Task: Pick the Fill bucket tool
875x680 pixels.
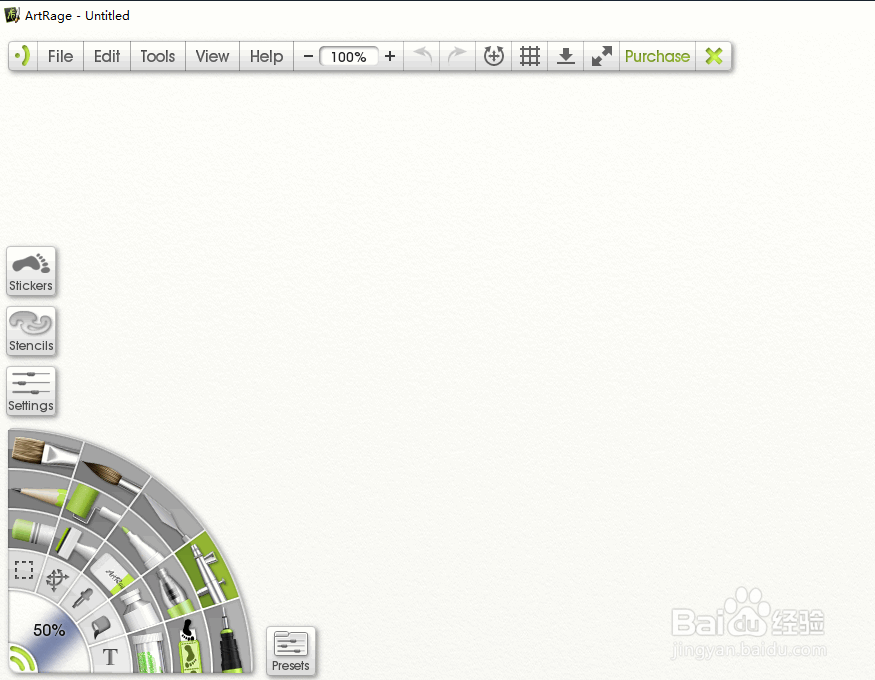Action: point(102,627)
